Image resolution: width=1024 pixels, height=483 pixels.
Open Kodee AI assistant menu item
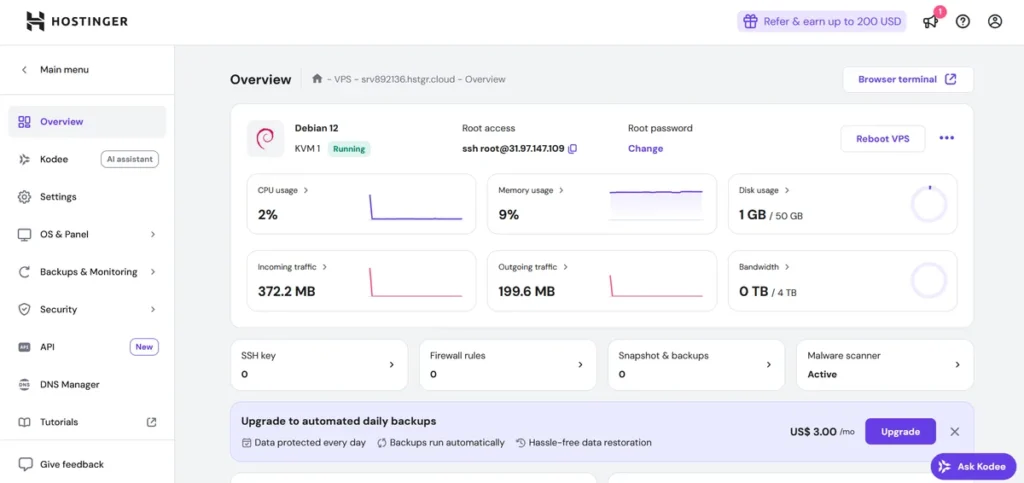coord(87,159)
